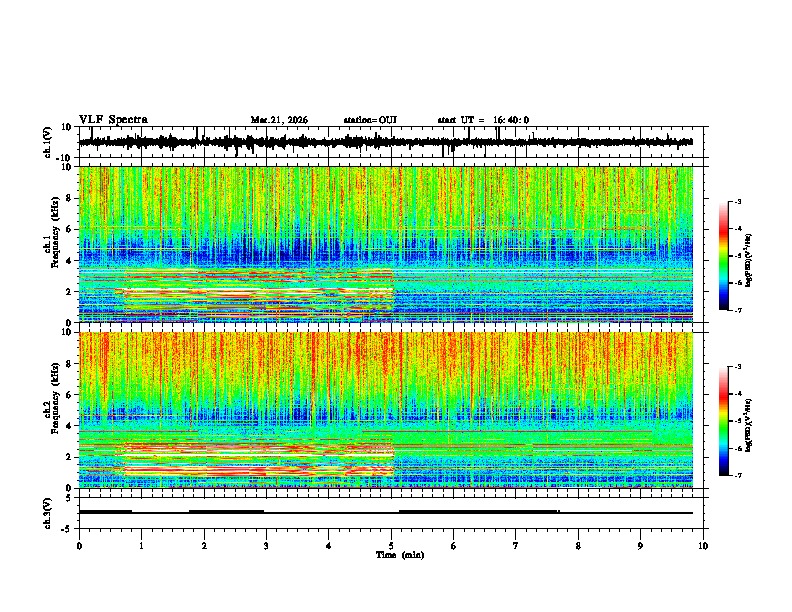Select the date text "Mar.21, 2026"
792x612 pixels.
(x=279, y=120)
